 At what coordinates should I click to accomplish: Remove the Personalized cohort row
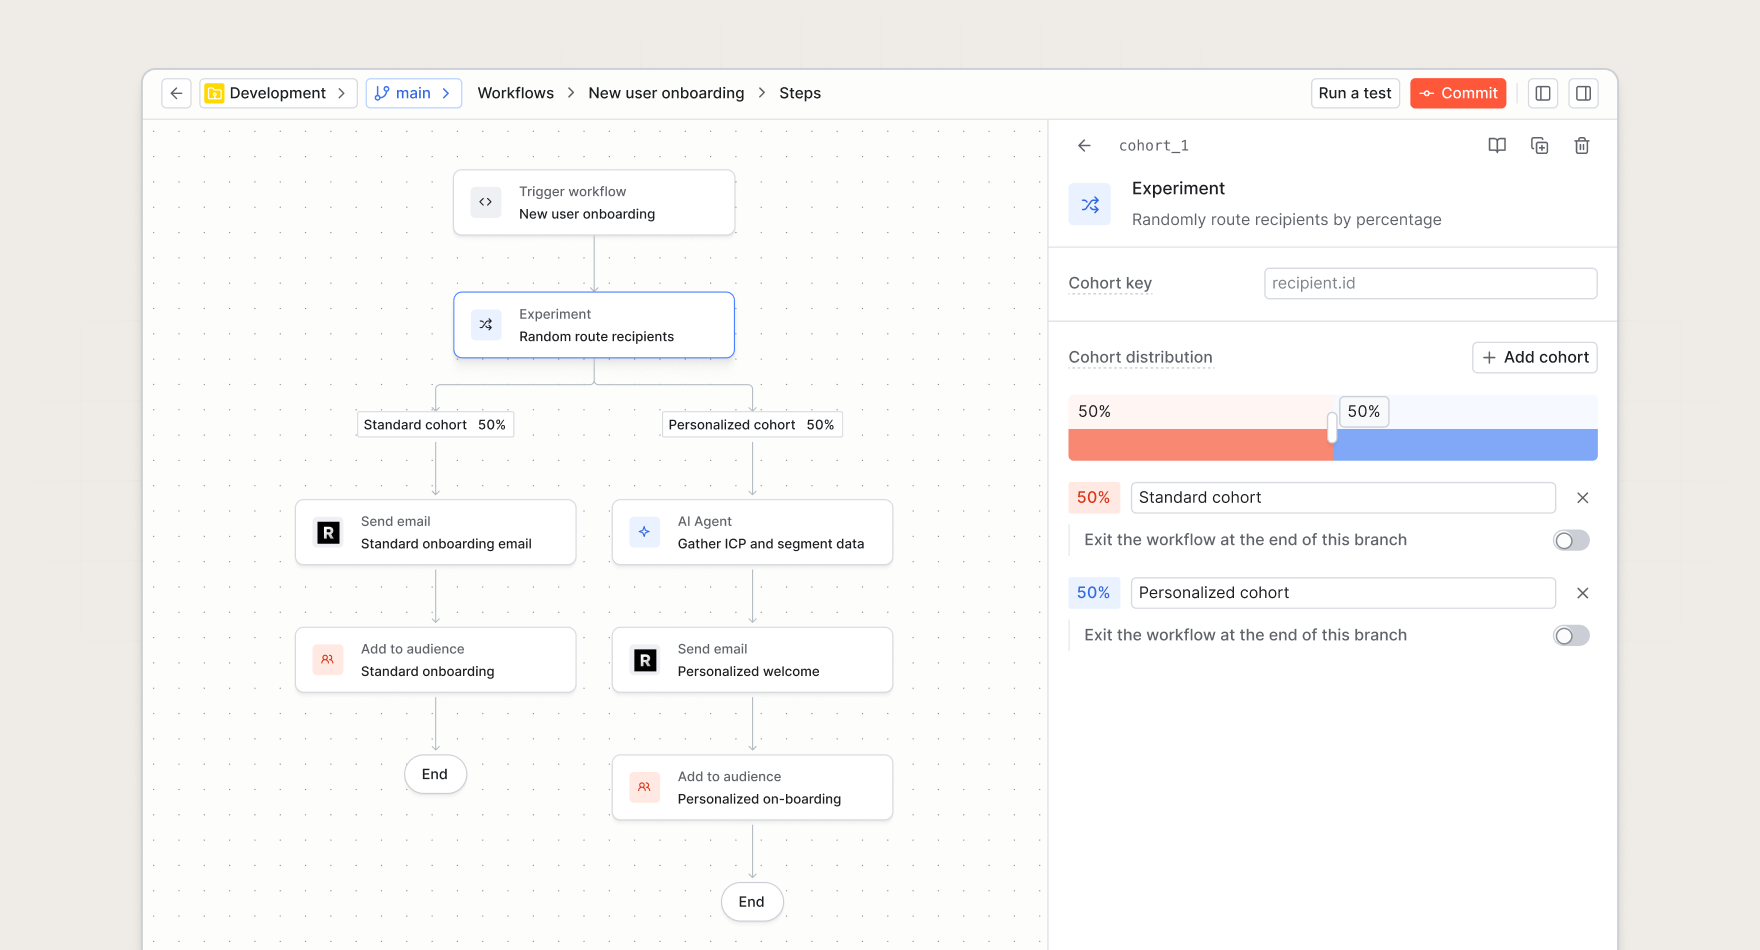point(1582,593)
